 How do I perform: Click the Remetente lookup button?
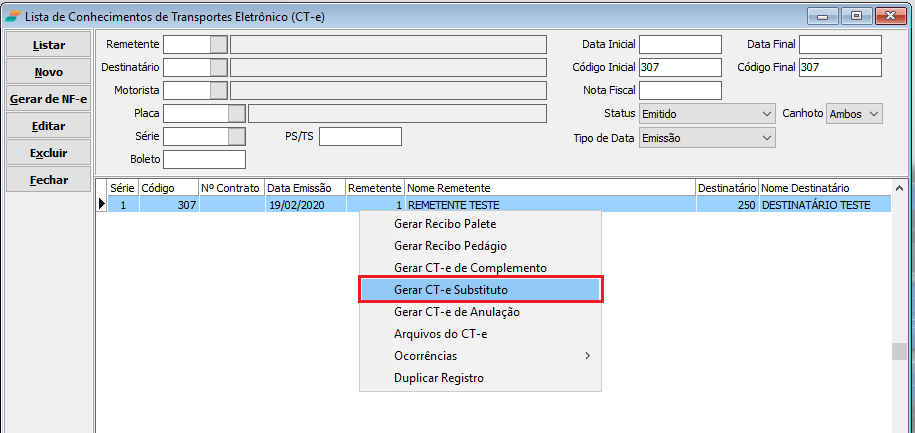[x=219, y=44]
